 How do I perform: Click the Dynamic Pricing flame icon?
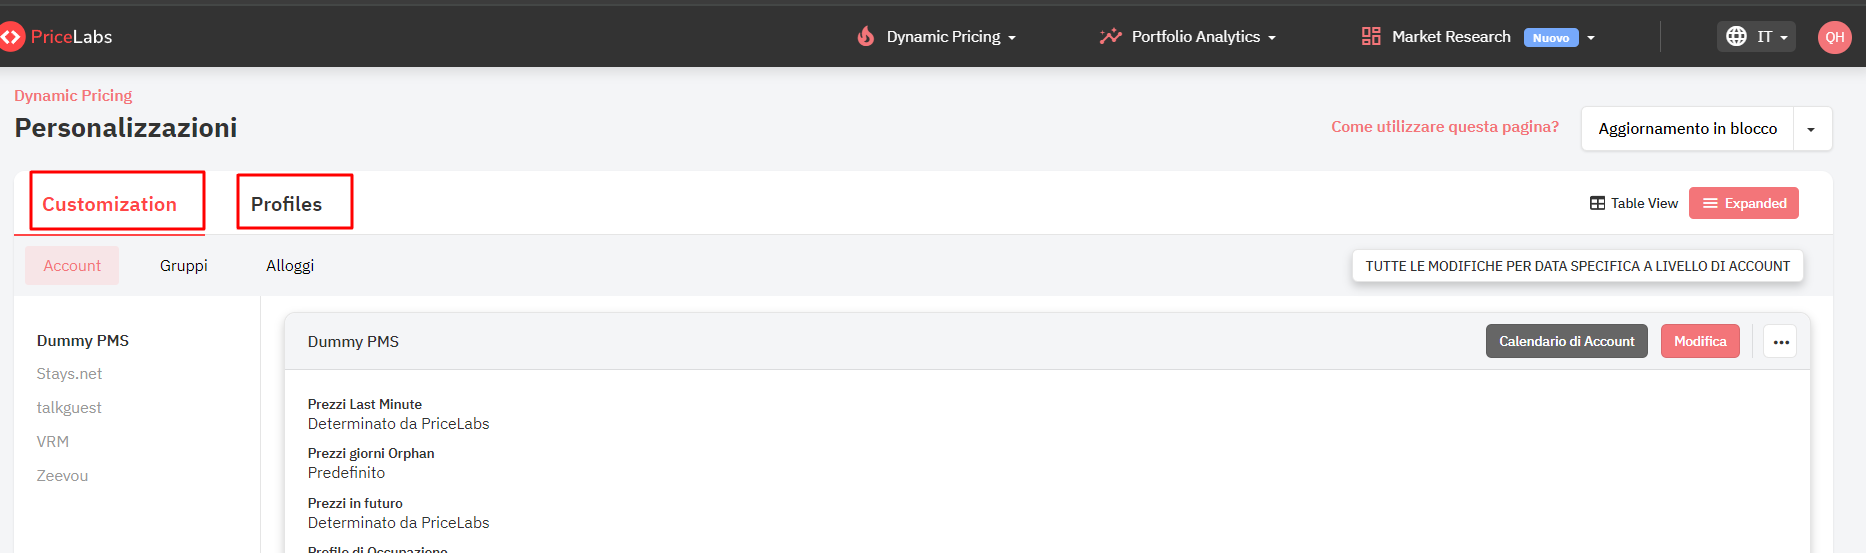(866, 36)
